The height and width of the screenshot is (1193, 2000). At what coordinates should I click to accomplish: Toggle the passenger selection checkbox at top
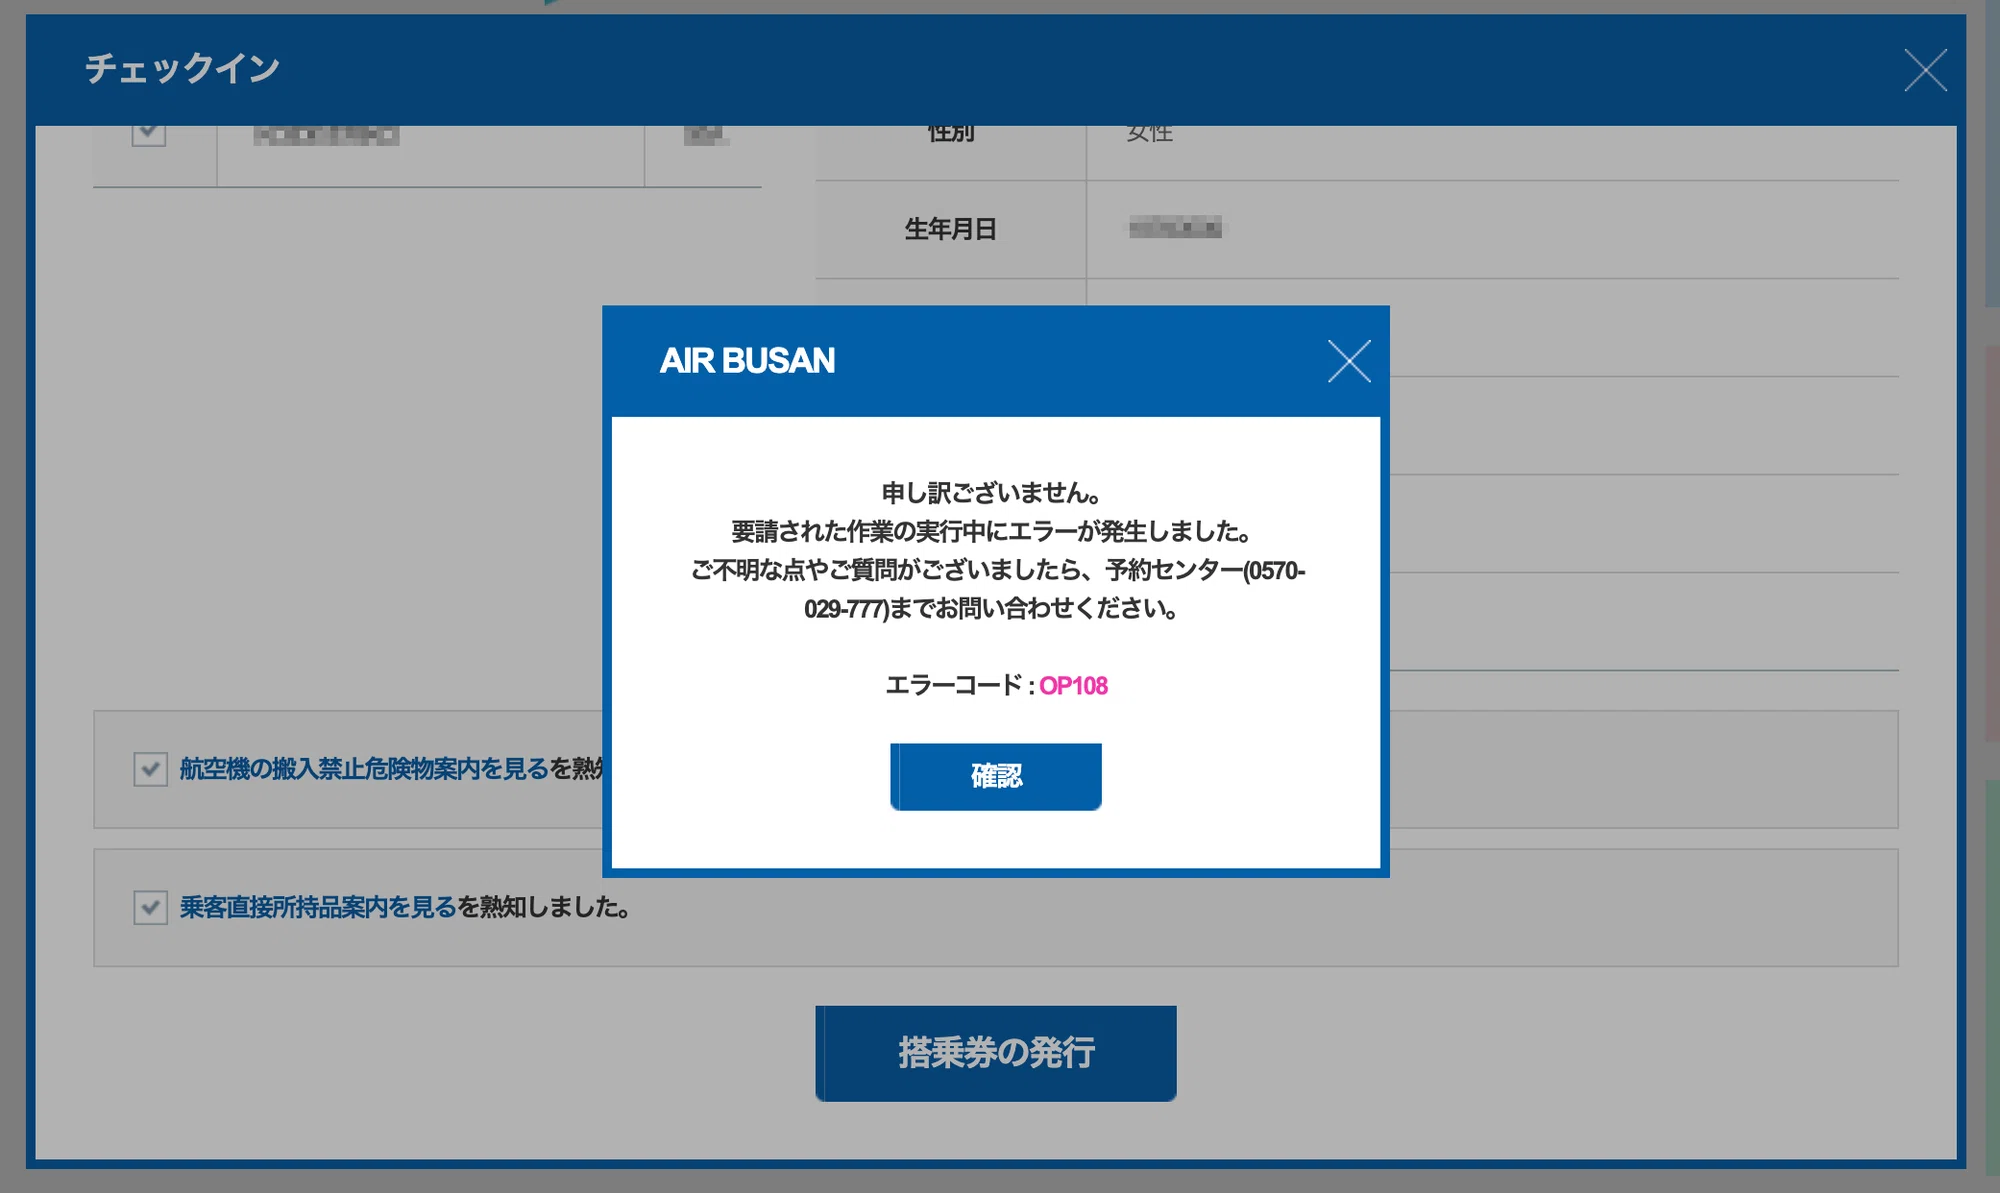click(x=149, y=133)
